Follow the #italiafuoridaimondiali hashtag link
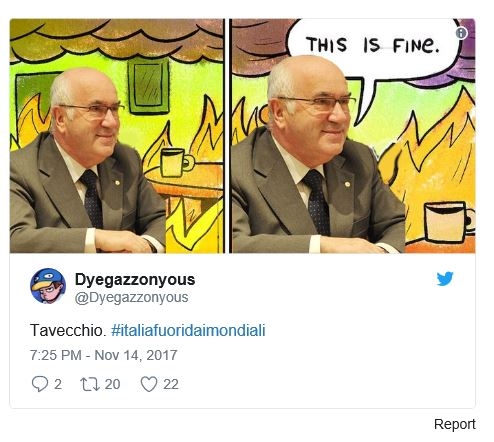494x442 pixels. pyautogui.click(x=188, y=330)
